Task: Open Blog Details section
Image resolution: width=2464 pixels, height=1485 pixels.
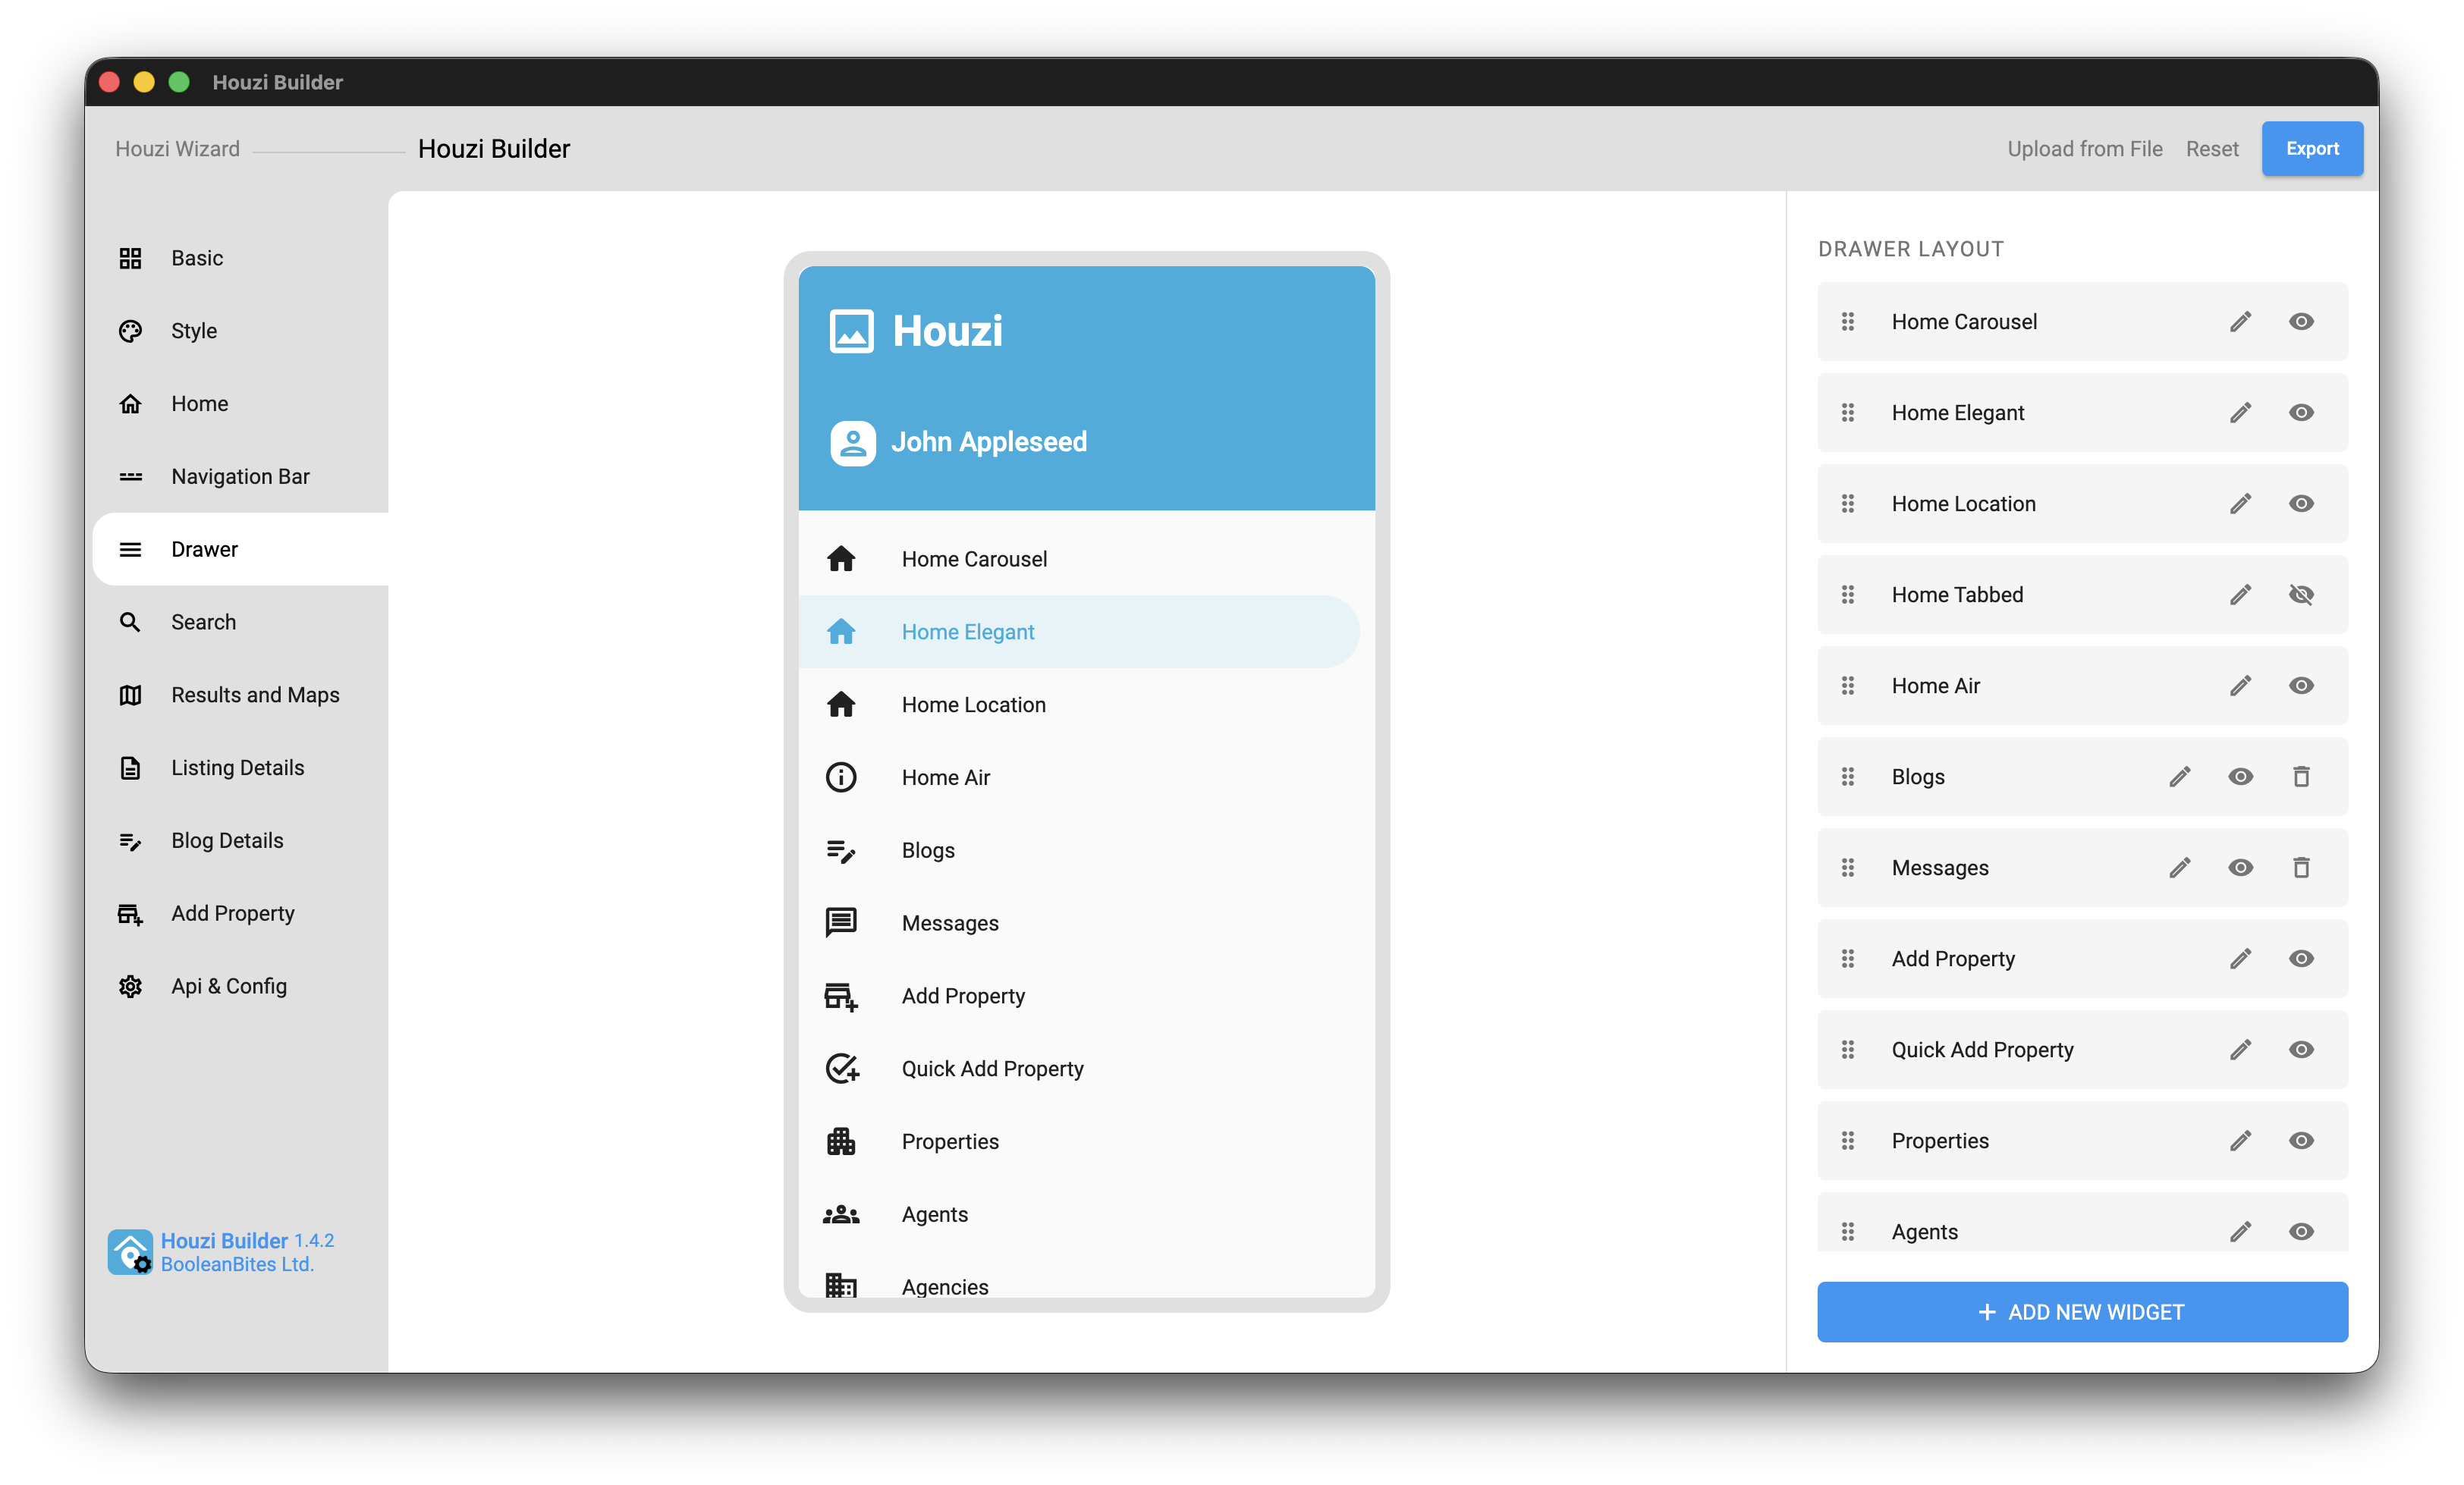Action: (240, 840)
